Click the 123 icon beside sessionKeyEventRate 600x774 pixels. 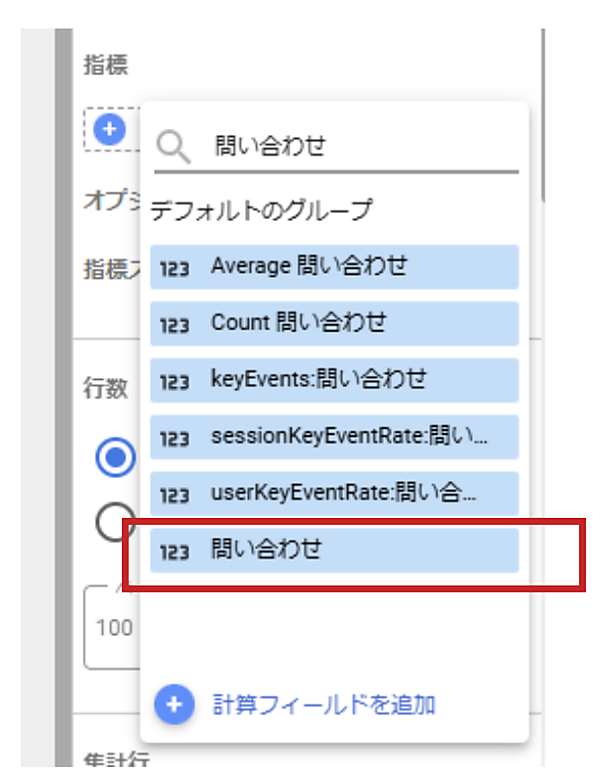tap(175, 438)
